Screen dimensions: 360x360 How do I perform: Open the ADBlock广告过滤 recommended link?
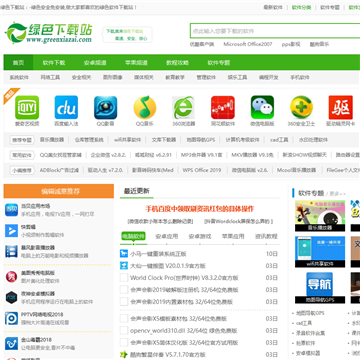pos(59,170)
